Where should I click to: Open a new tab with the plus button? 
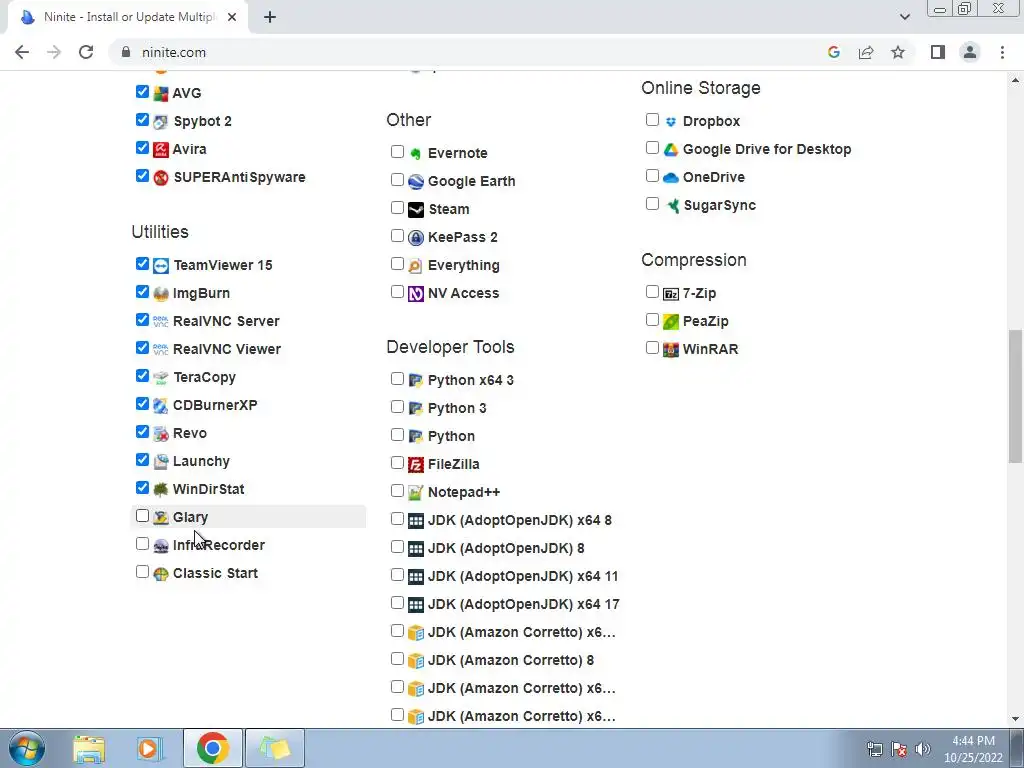click(x=270, y=17)
